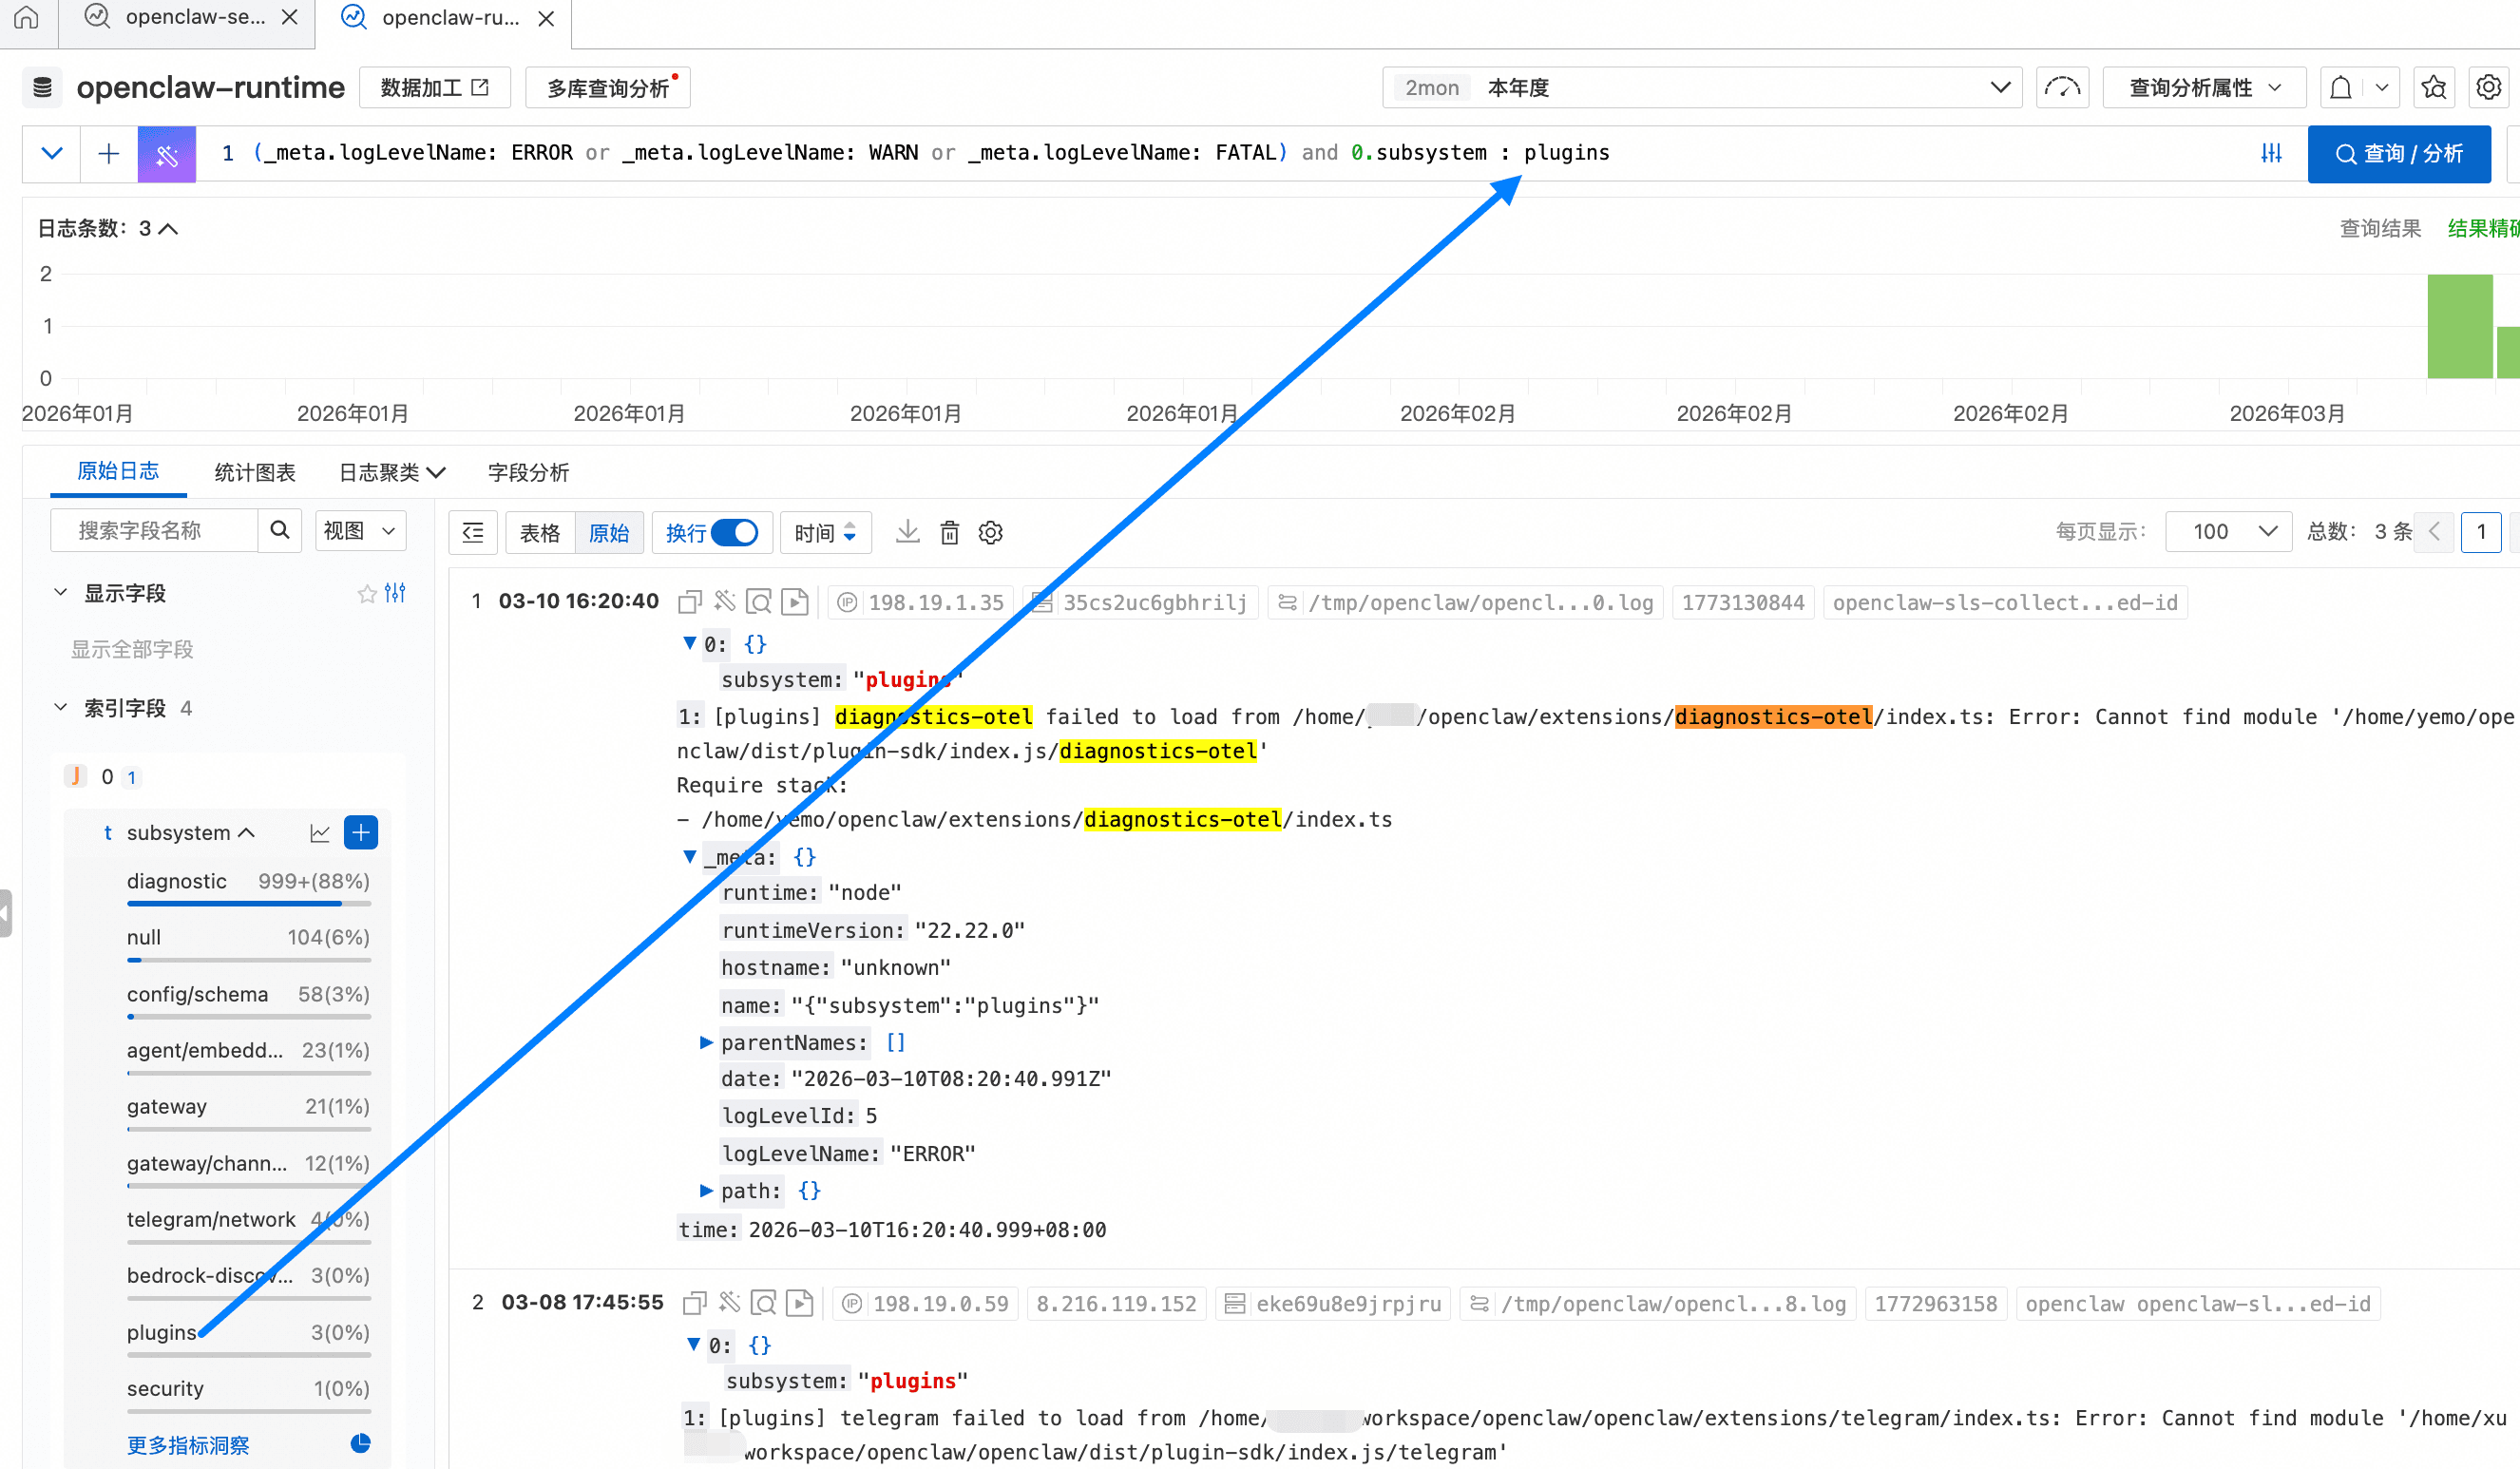Collapse the _meta object in first log
The image size is (2520, 1469).
click(690, 857)
